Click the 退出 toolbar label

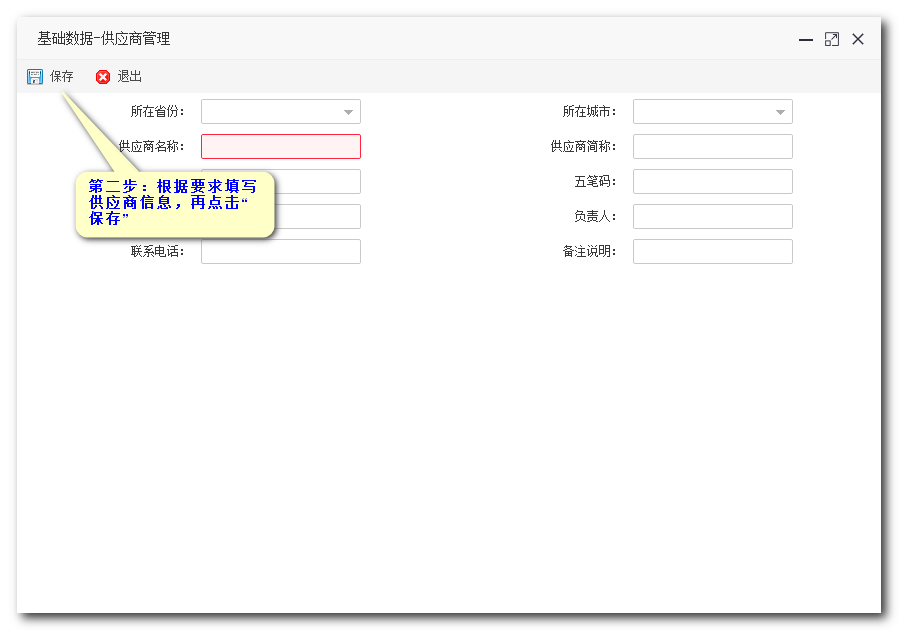(x=130, y=76)
